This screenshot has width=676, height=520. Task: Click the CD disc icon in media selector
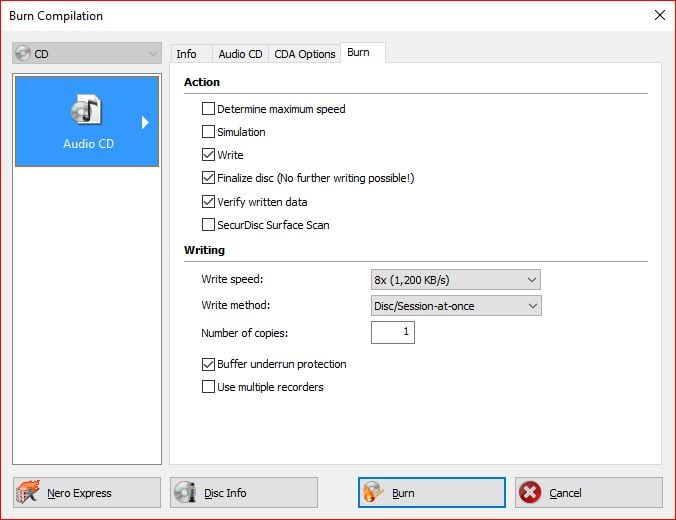(x=23, y=53)
